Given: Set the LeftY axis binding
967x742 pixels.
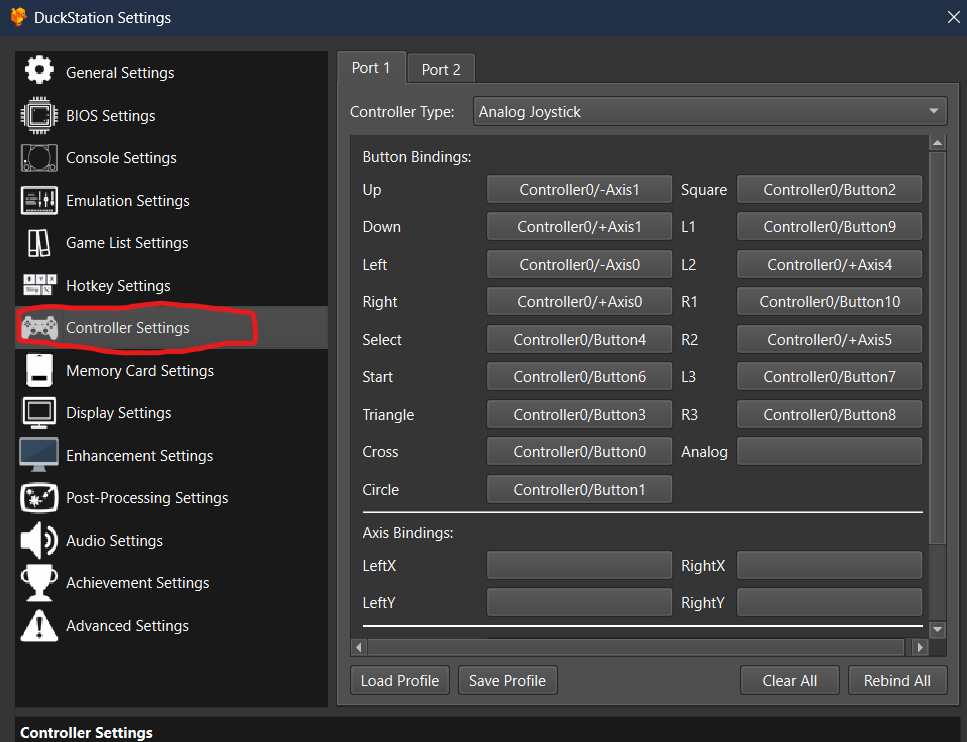Looking at the screenshot, I should click(579, 603).
